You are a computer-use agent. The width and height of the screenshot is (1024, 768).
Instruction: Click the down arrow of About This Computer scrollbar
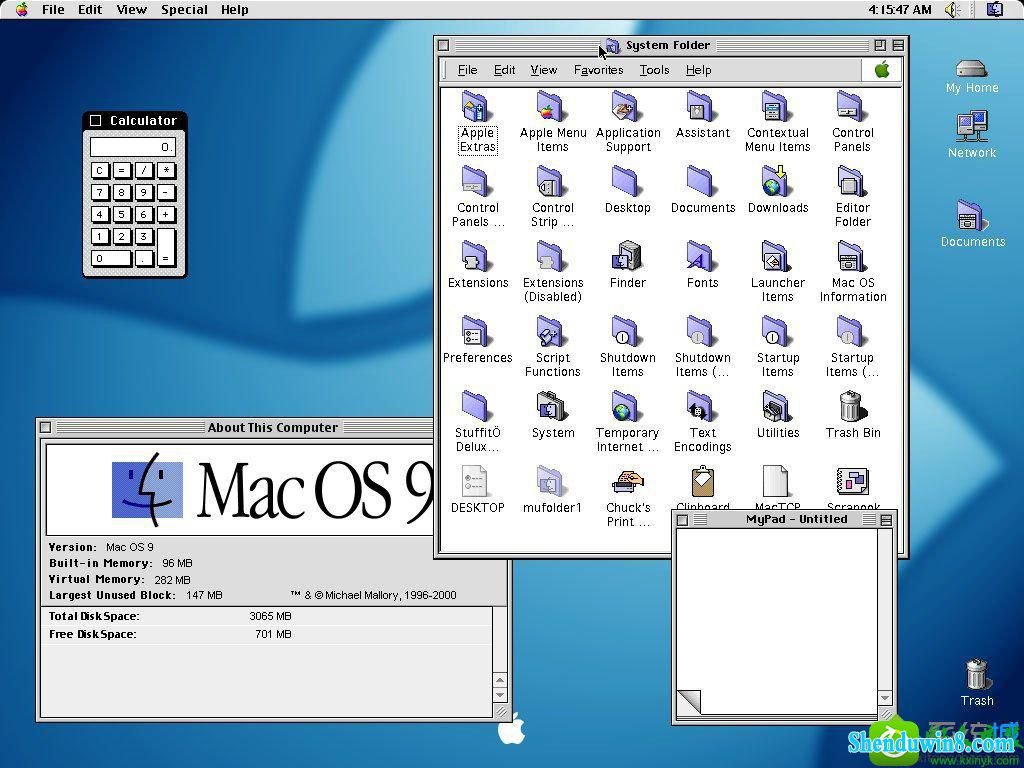pos(500,695)
